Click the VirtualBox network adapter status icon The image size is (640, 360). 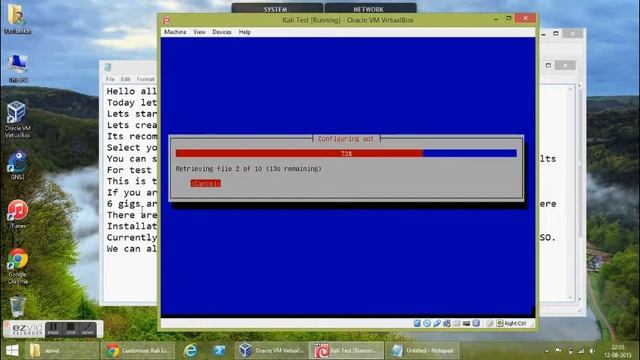447,323
